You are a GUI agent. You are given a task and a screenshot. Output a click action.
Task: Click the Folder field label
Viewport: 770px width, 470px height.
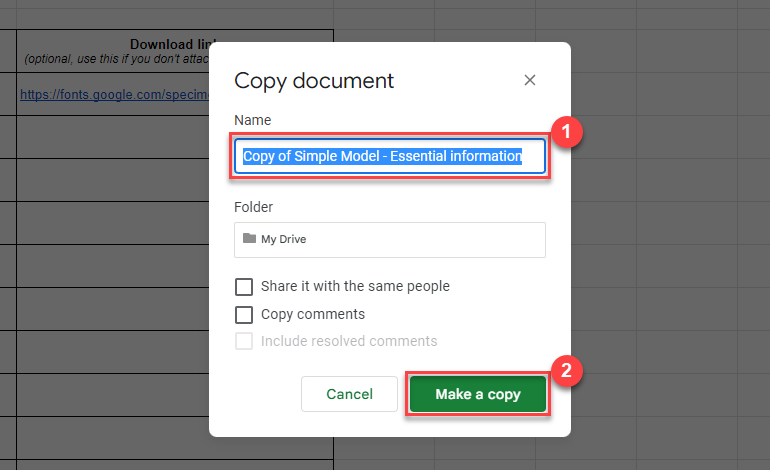pos(254,207)
